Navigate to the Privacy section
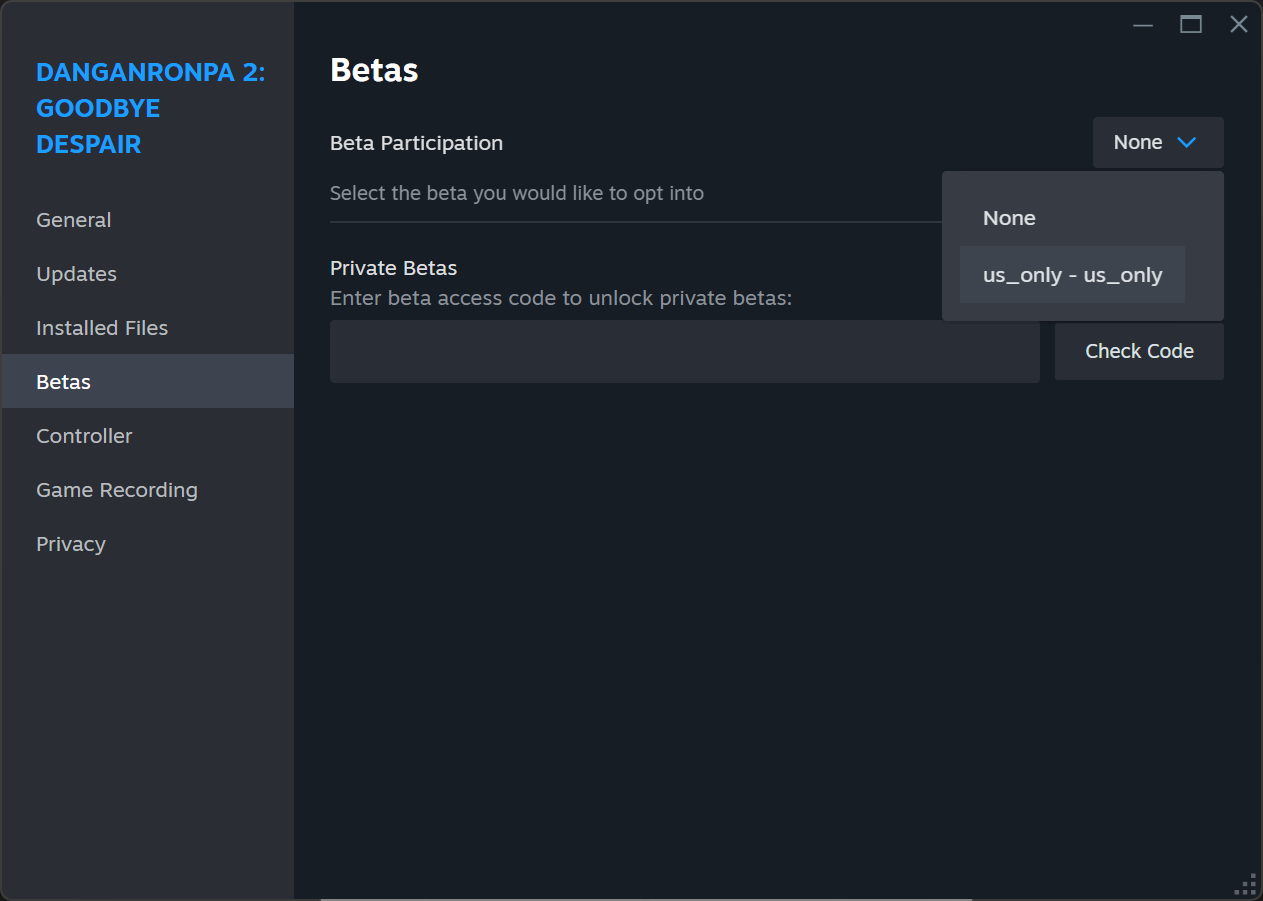This screenshot has width=1263, height=901. pyautogui.click(x=71, y=544)
